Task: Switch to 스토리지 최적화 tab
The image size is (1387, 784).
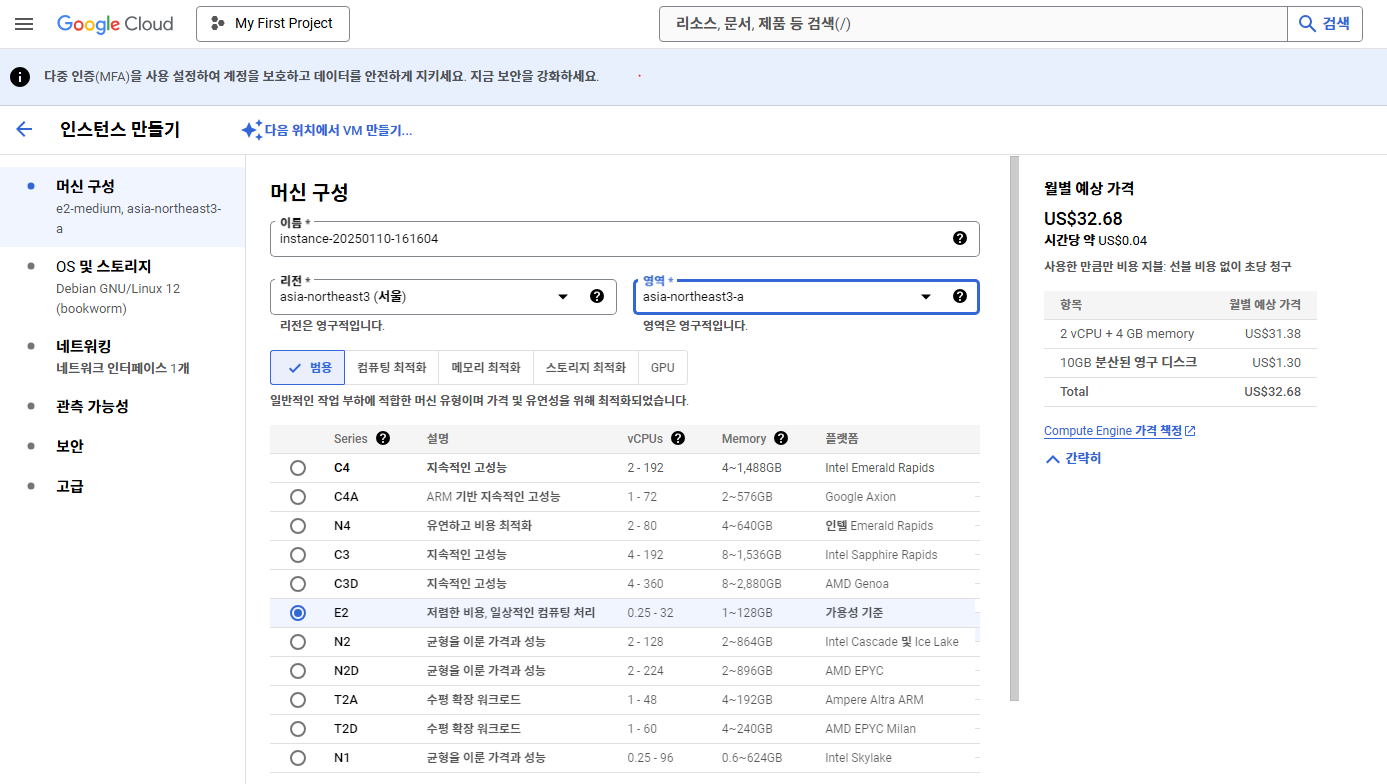Action: pos(586,368)
